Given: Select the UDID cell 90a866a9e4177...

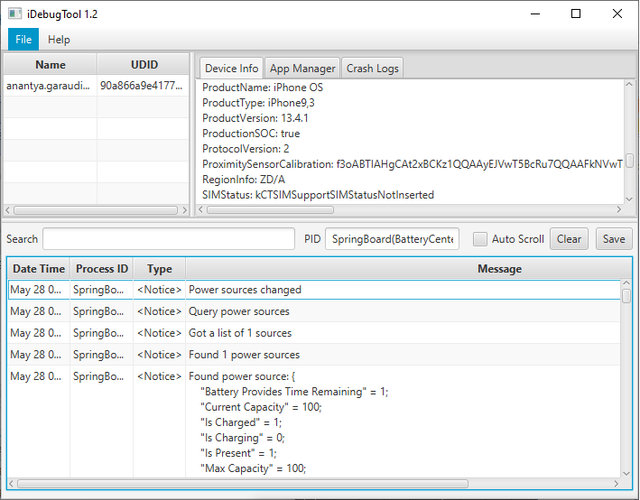Looking at the screenshot, I should click(142, 86).
